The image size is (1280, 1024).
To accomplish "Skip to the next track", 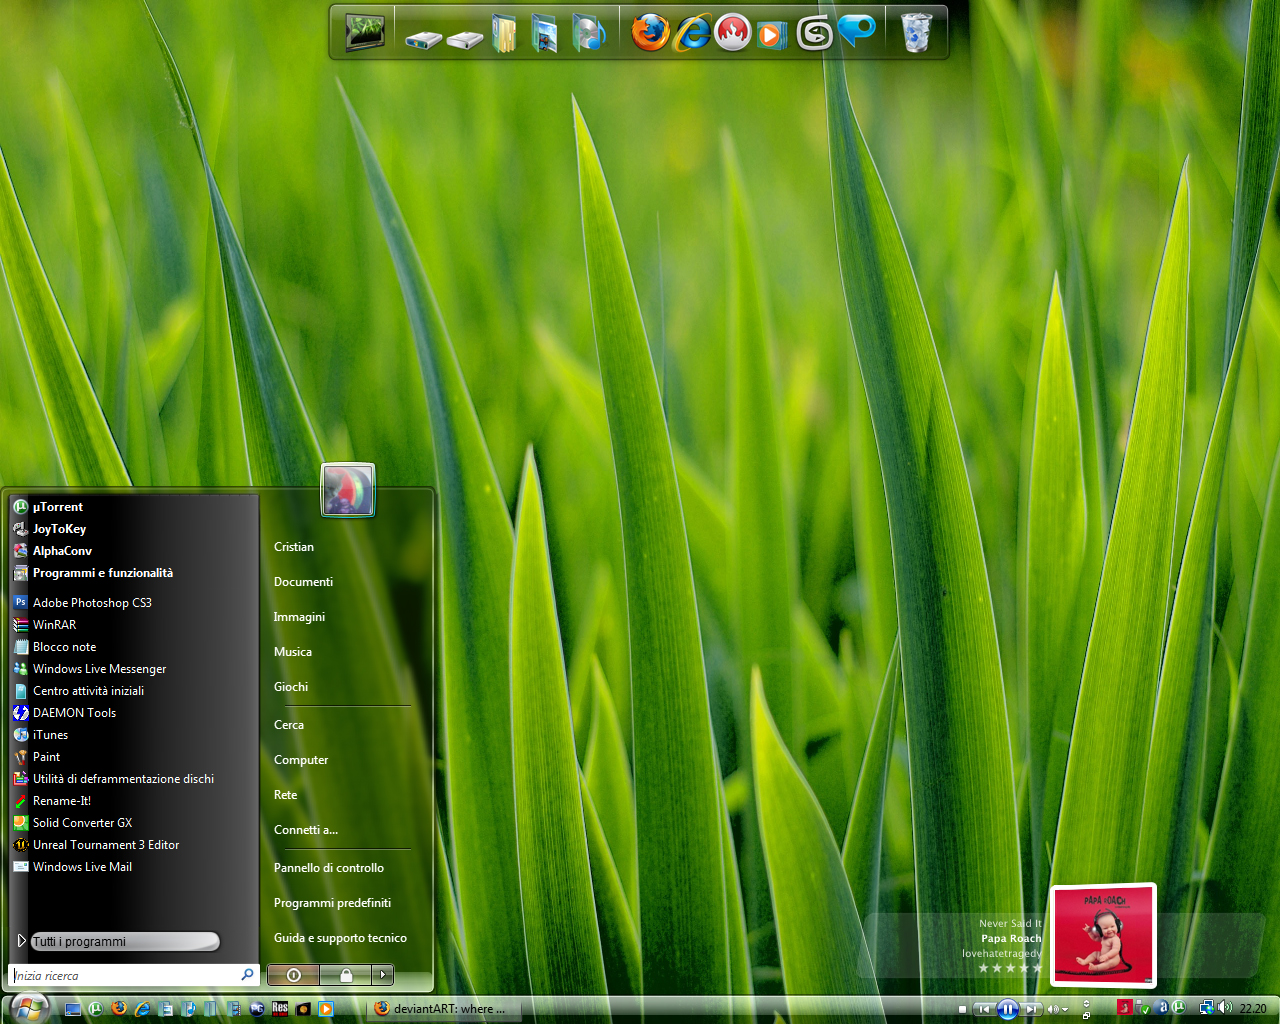I will 1031,1009.
